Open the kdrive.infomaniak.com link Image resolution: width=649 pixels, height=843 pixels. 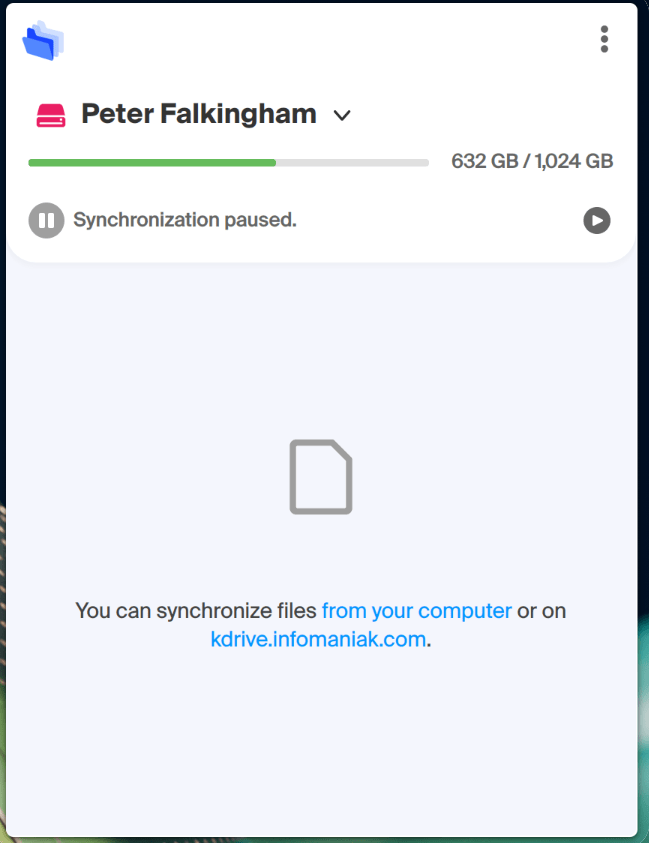coord(318,639)
